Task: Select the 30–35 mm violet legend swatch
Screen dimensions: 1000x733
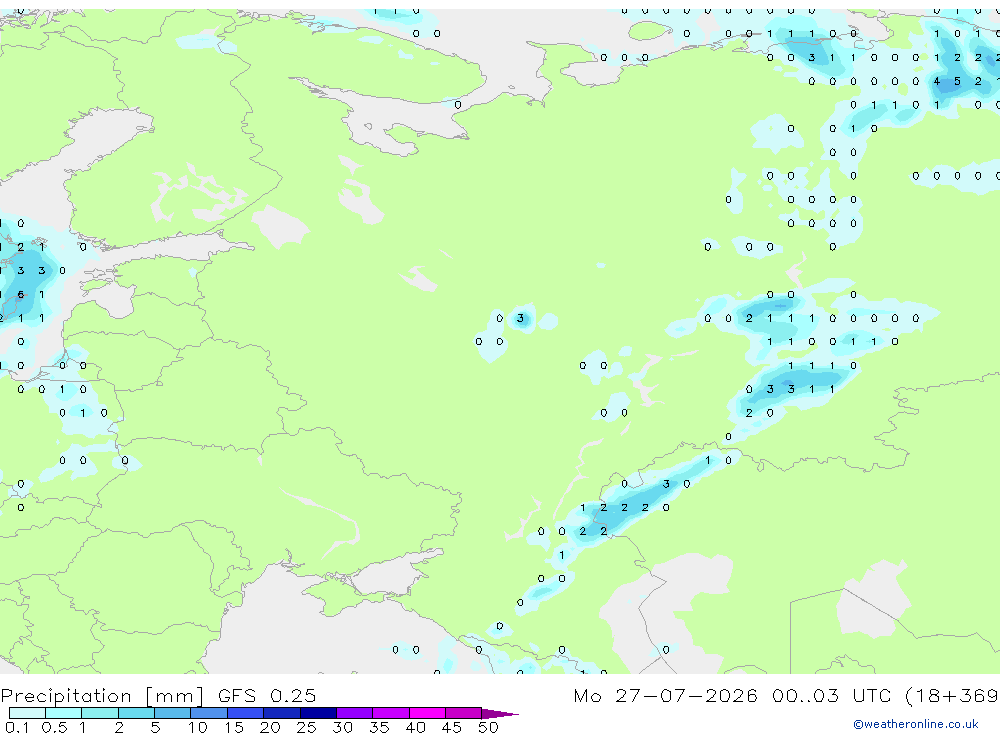Action: (355, 713)
